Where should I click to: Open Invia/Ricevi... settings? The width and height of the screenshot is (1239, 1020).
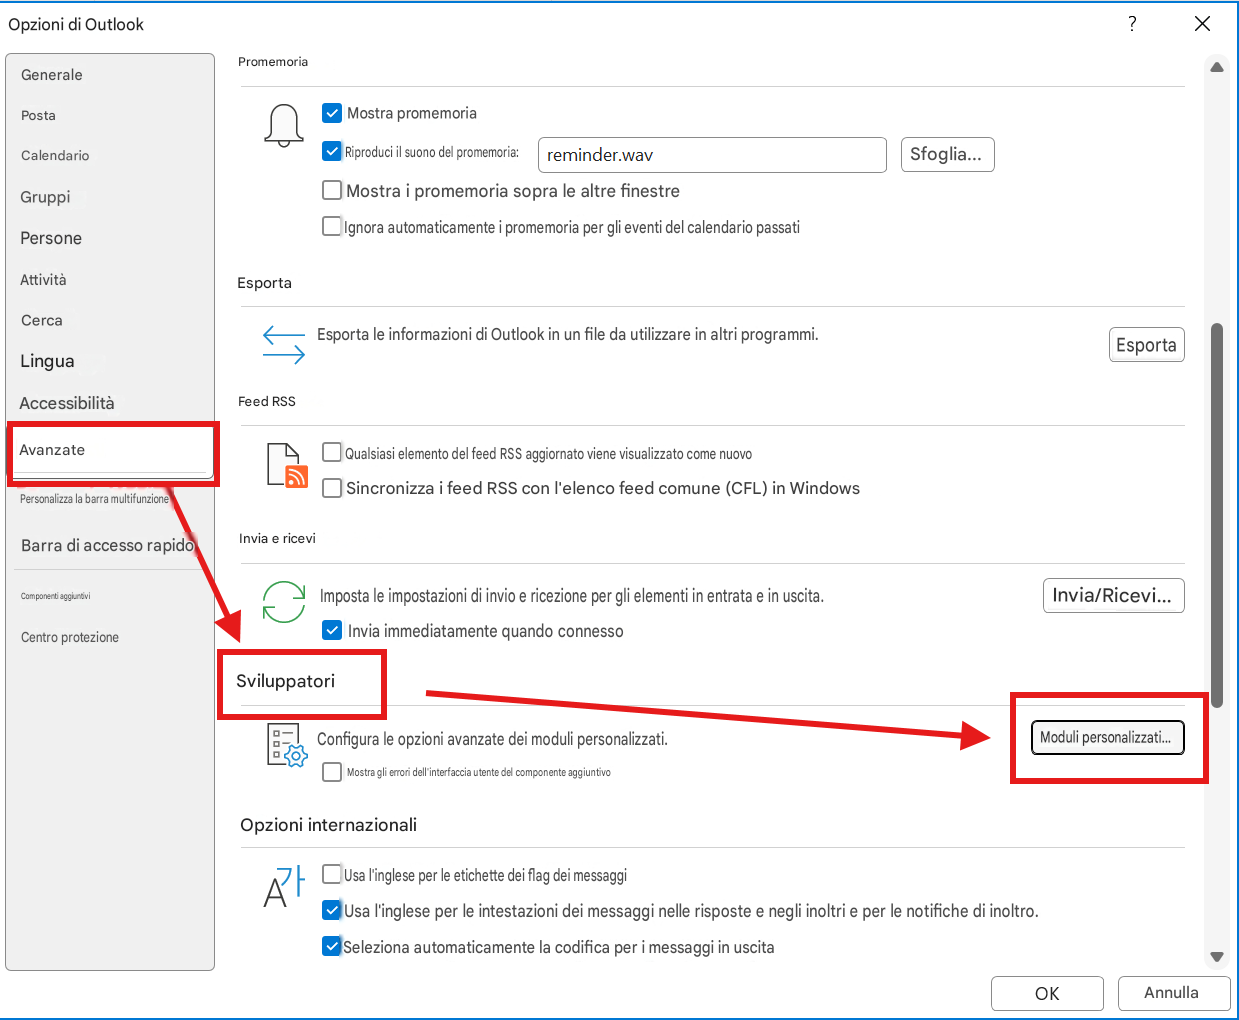click(1113, 595)
